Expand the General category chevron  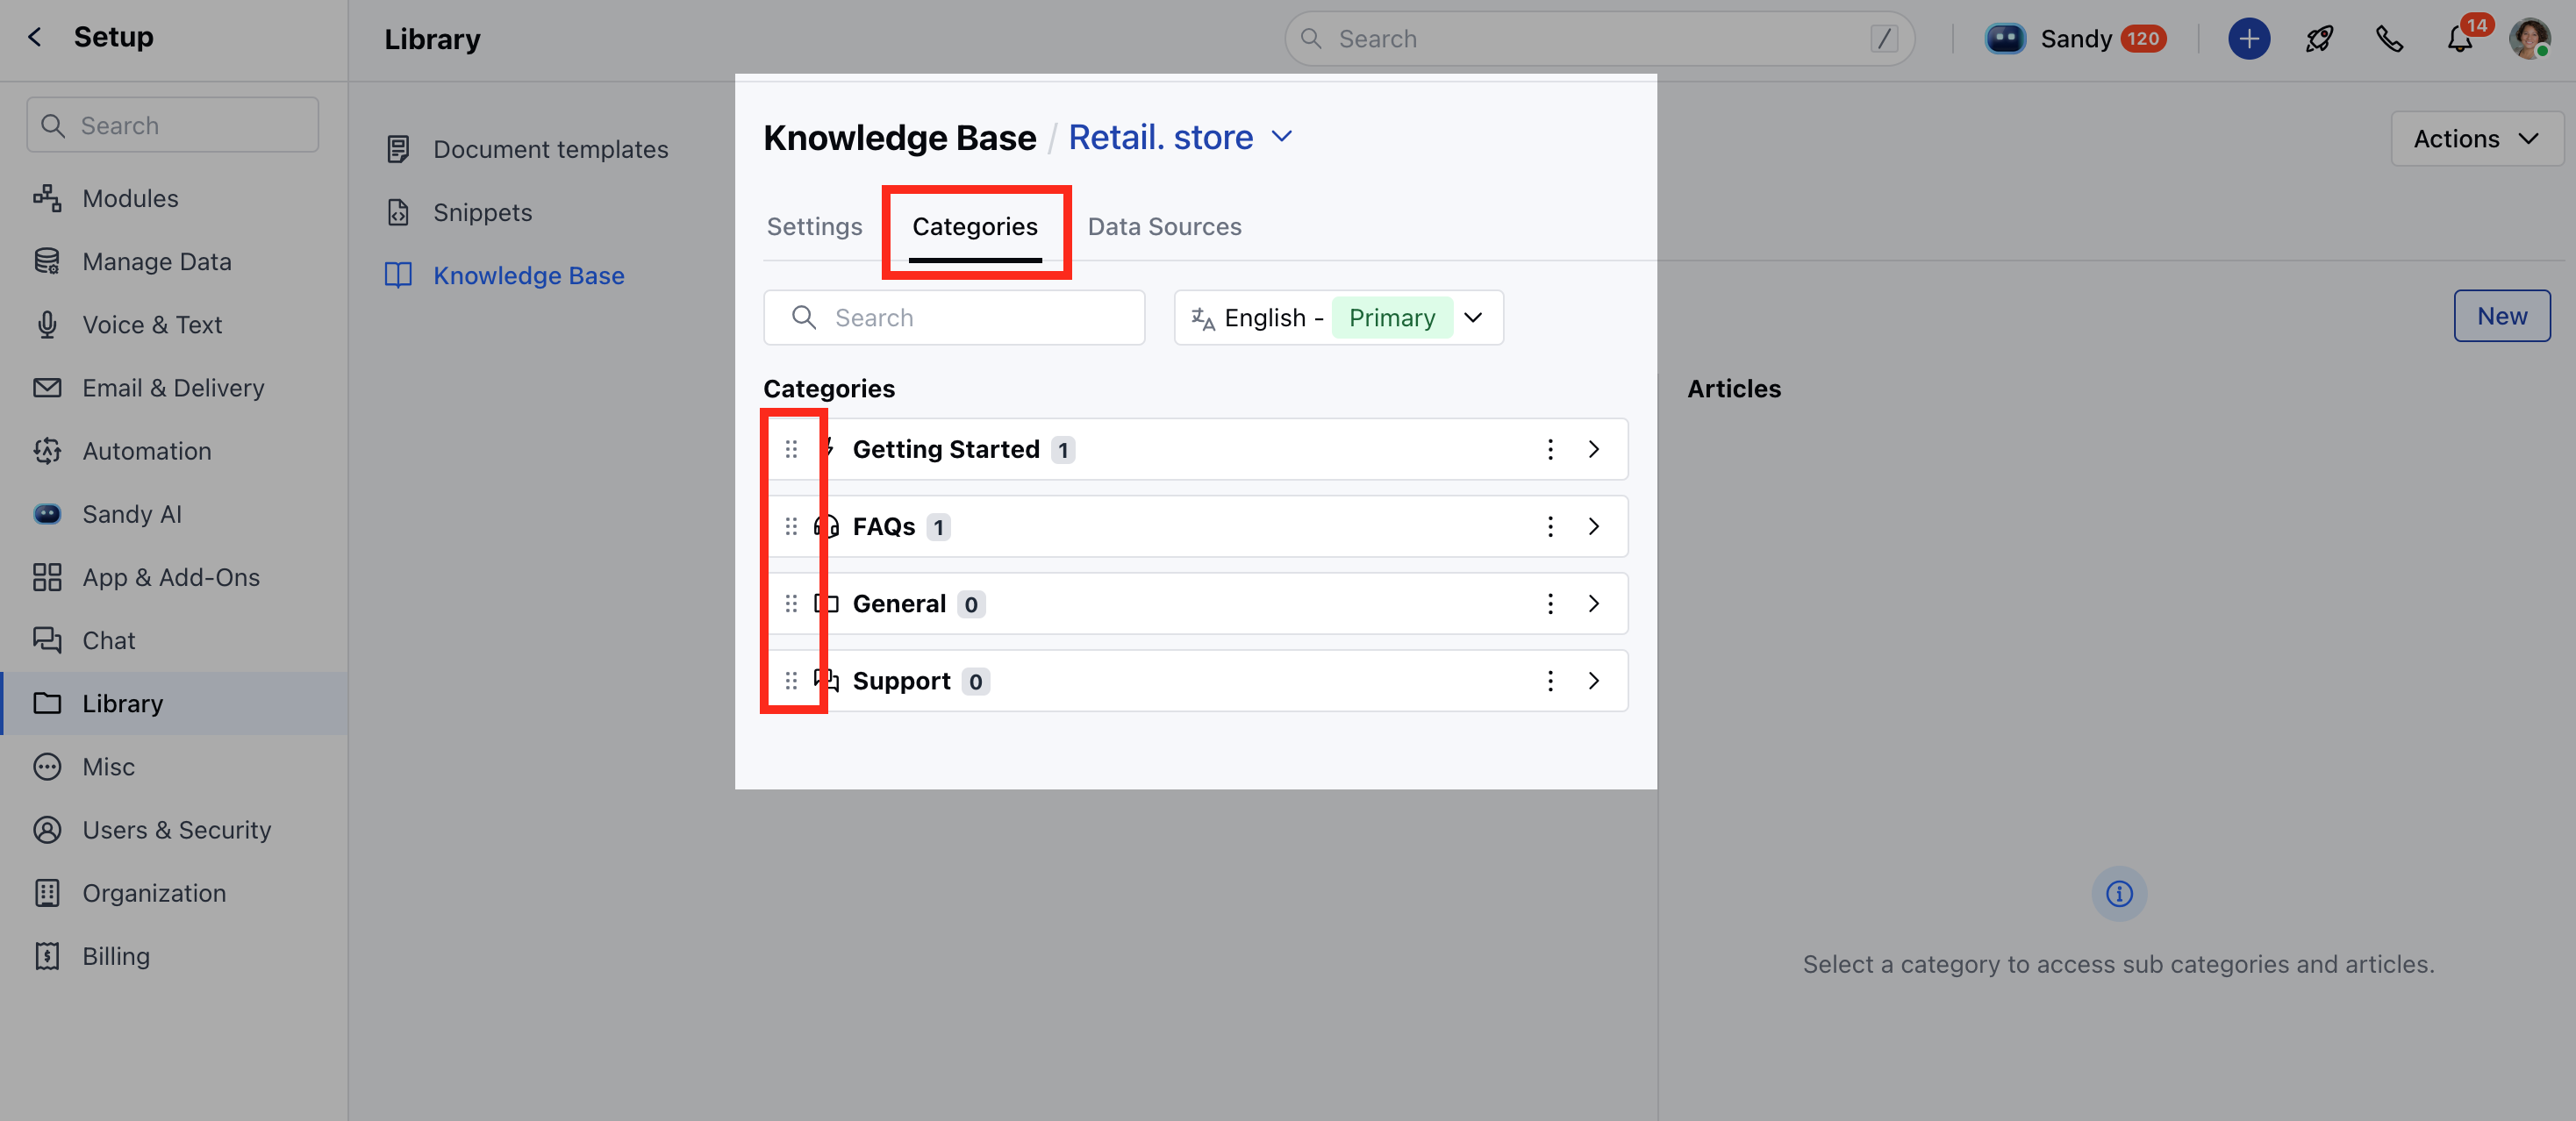[x=1594, y=604]
